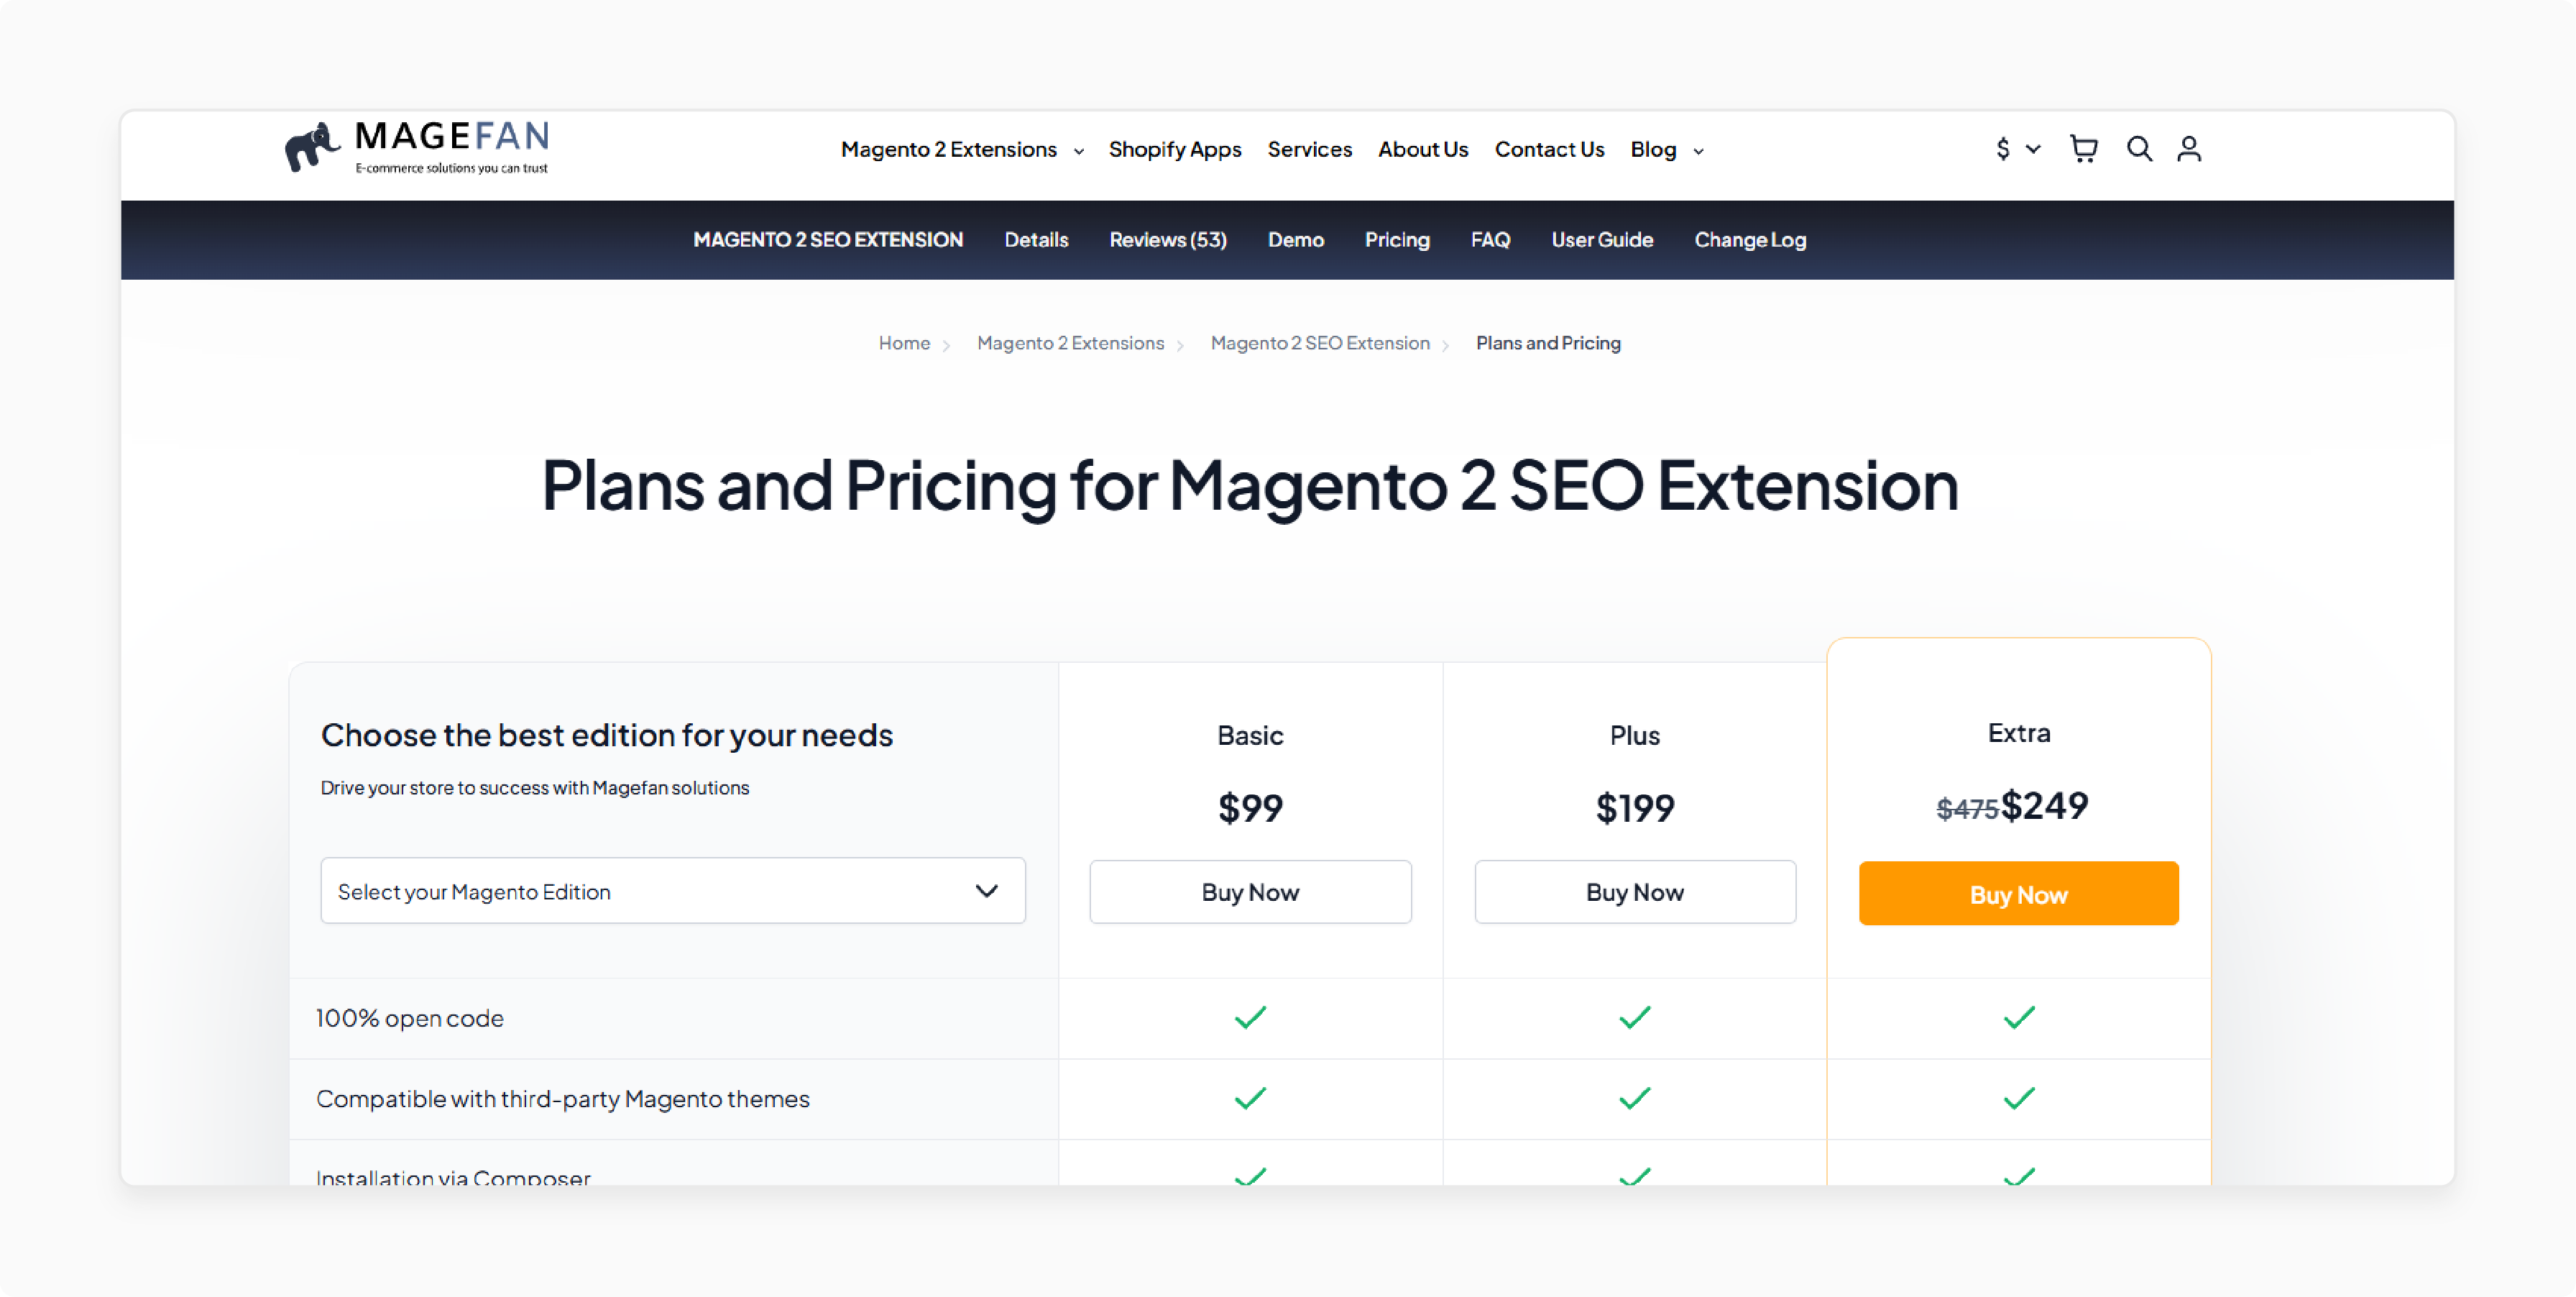Click Plus checkmark for third-party themes row
The width and height of the screenshot is (2576, 1297).
[1635, 1099]
